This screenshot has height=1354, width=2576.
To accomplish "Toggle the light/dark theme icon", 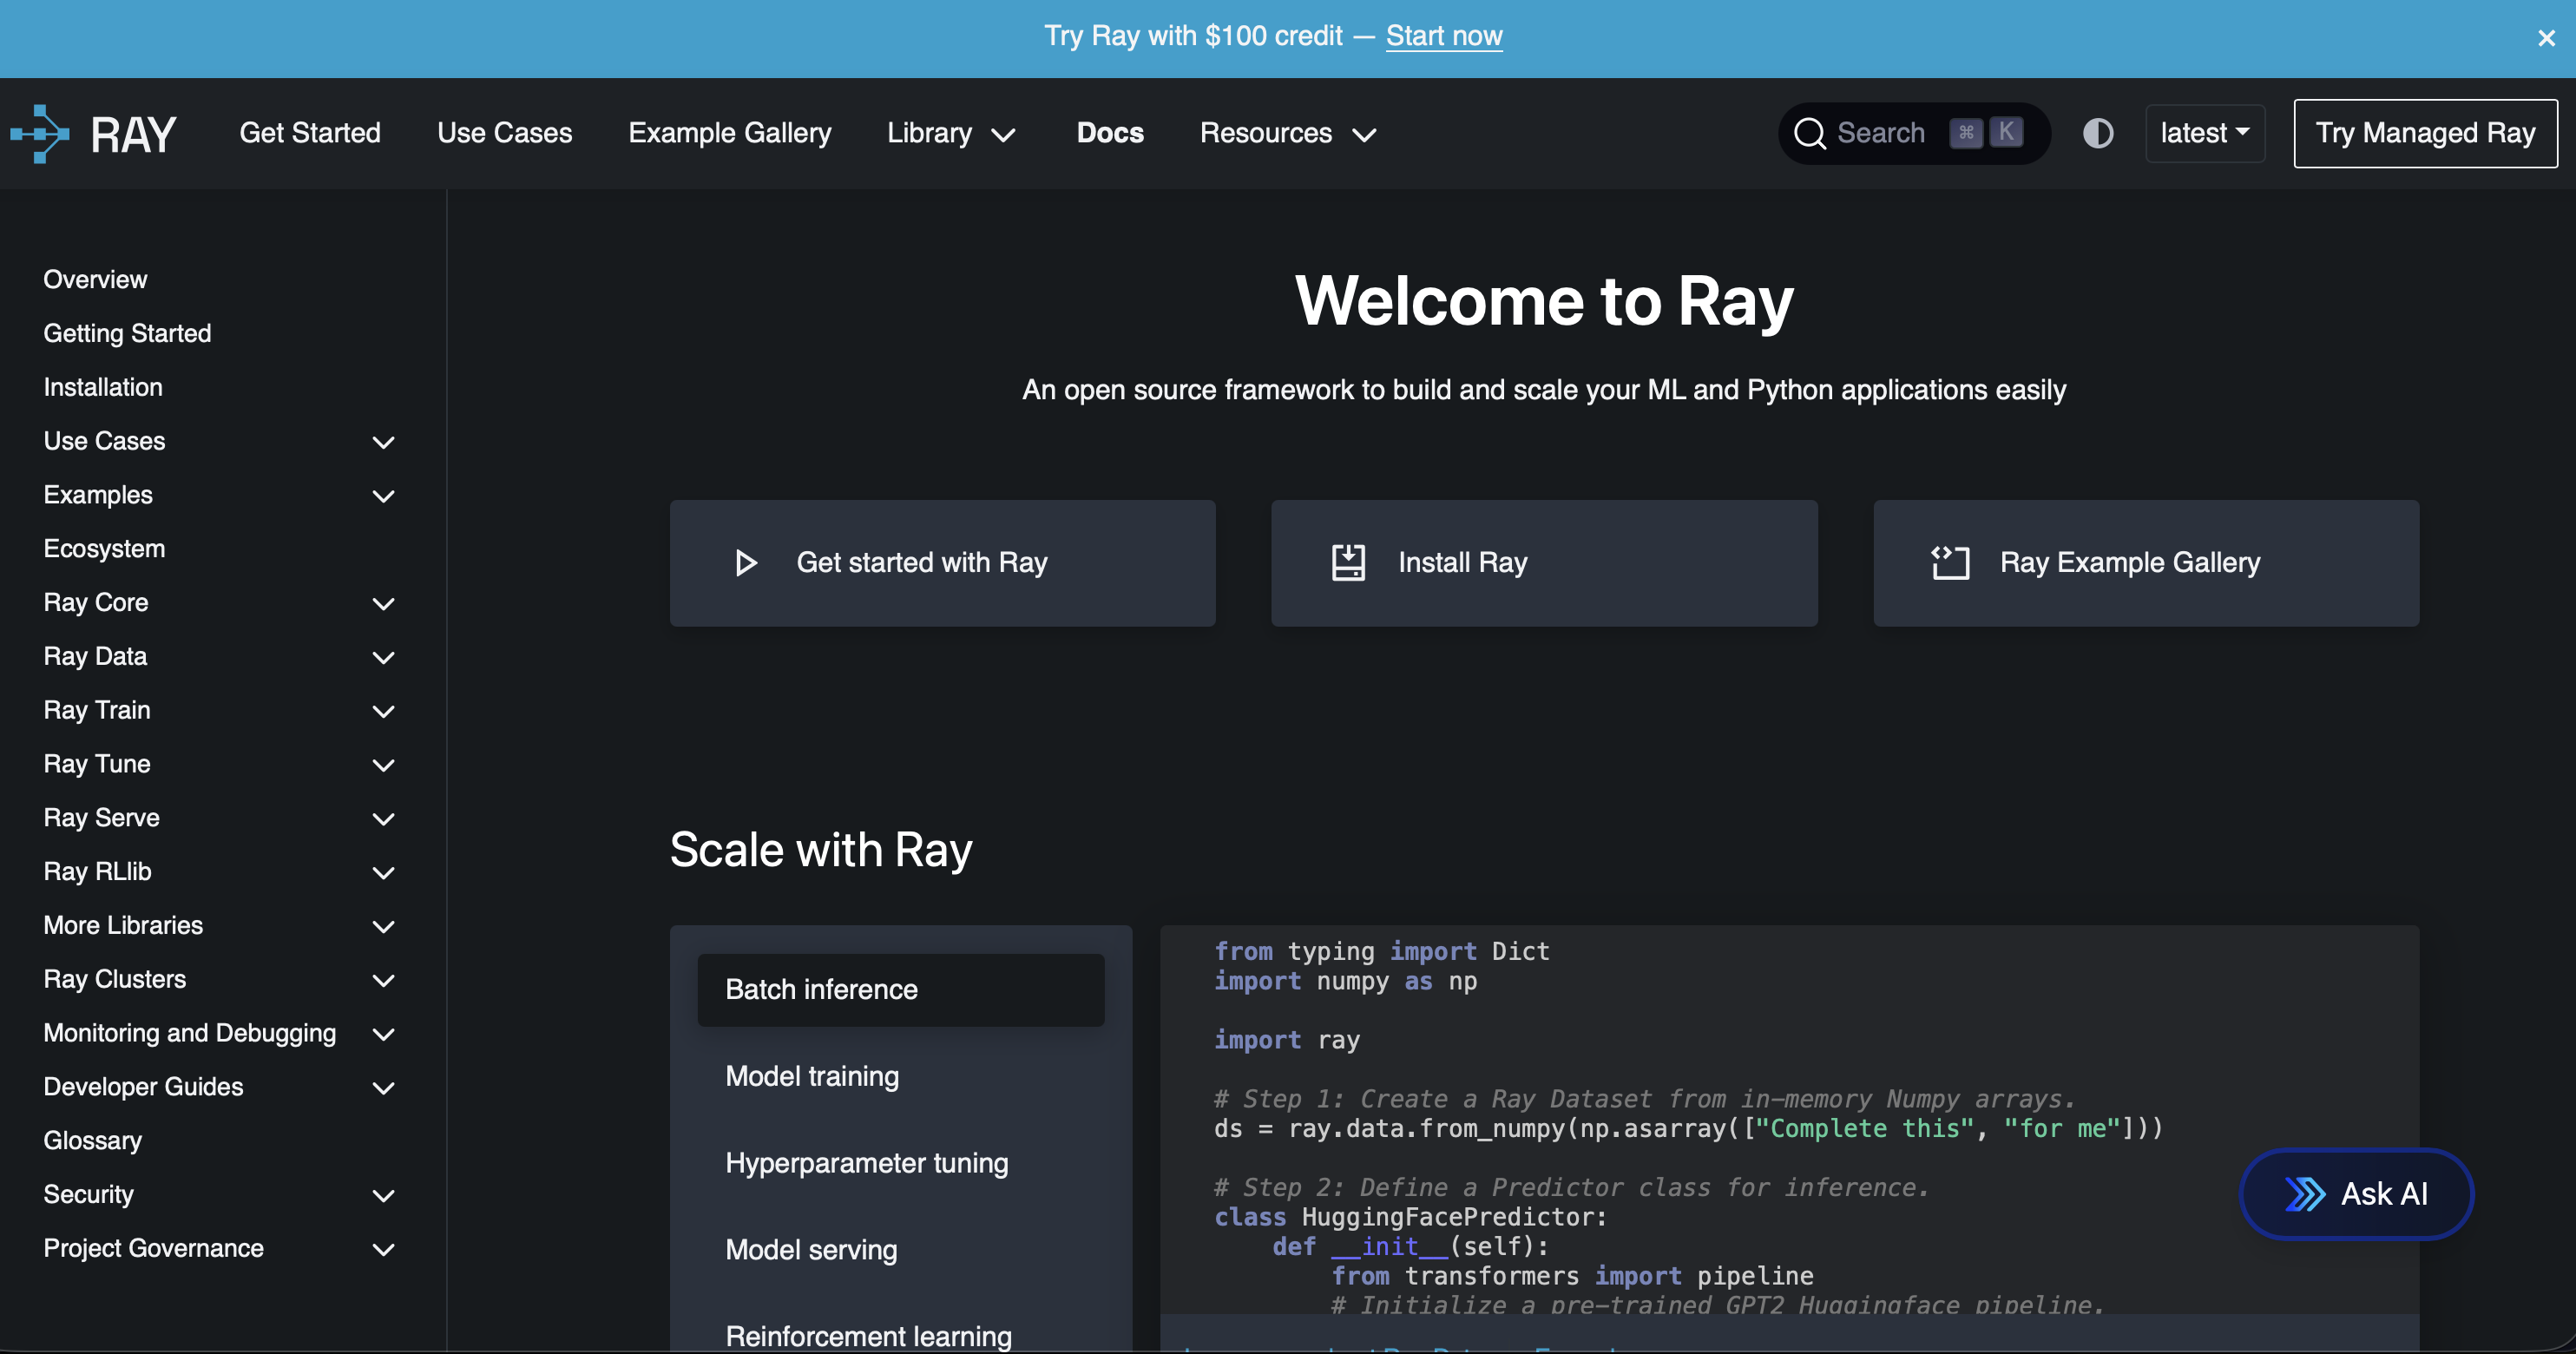I will (x=2098, y=133).
